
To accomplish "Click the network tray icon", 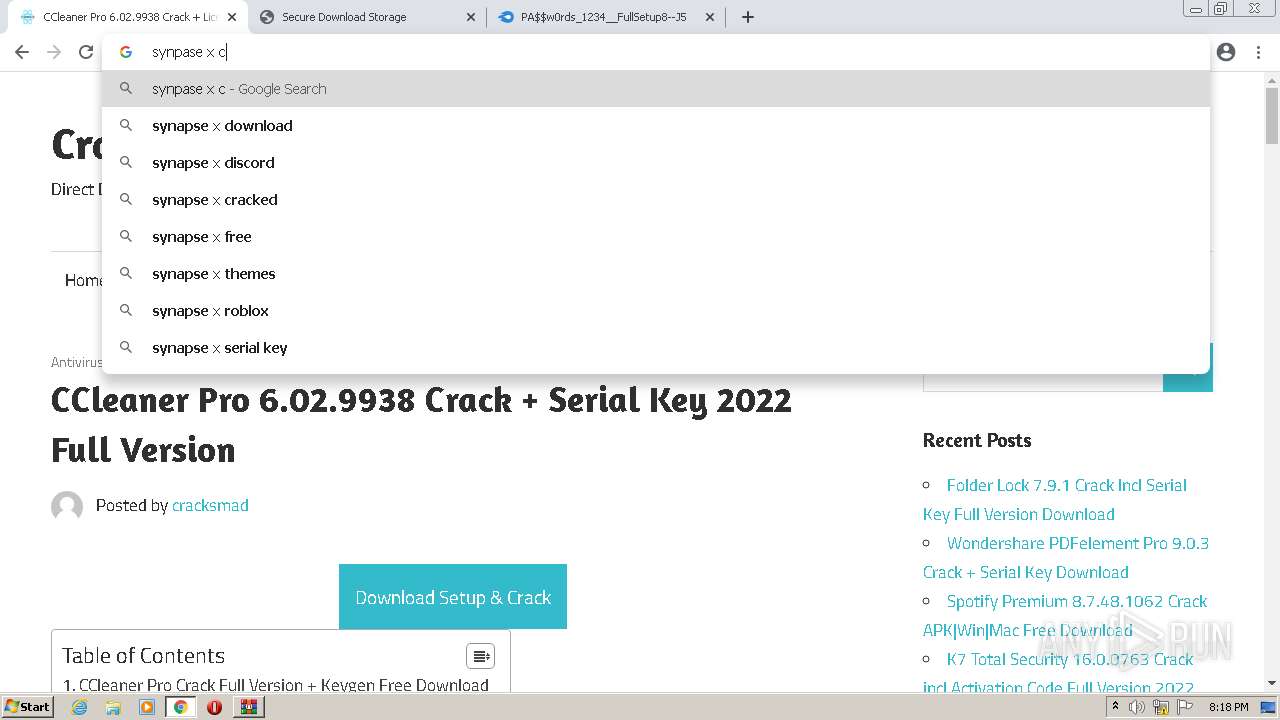I will (x=1161, y=707).
